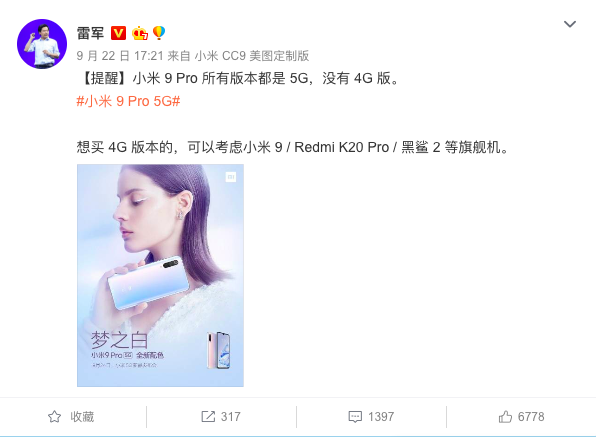
Task: Open the 9月22日 17:21 timestamp link
Action: (x=120, y=56)
